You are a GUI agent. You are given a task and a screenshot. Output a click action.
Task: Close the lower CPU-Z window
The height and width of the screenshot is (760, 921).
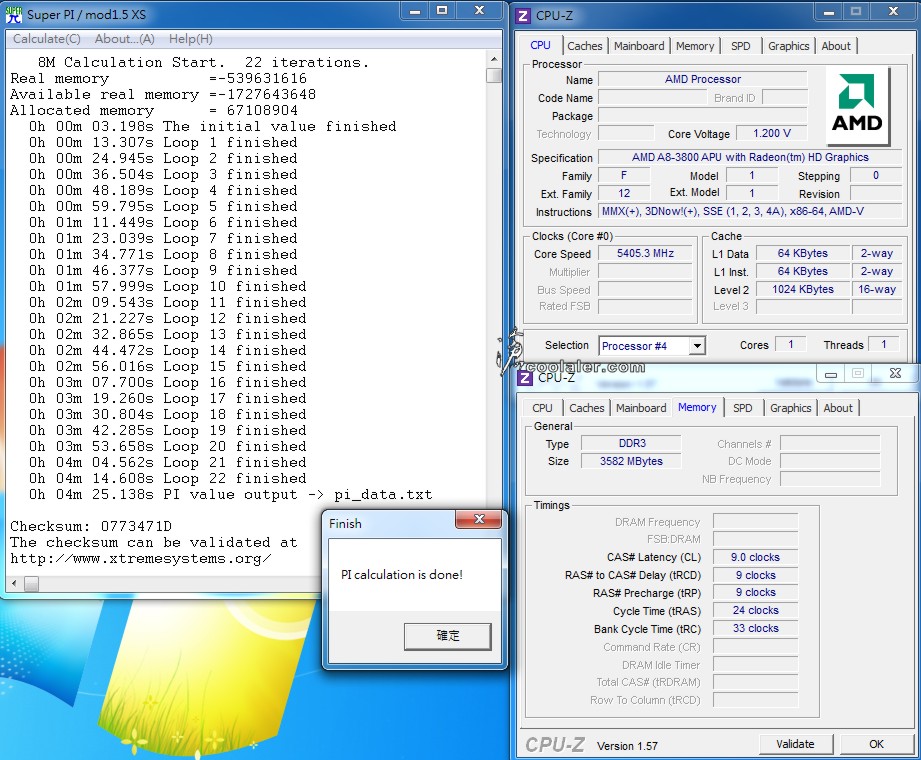click(895, 374)
